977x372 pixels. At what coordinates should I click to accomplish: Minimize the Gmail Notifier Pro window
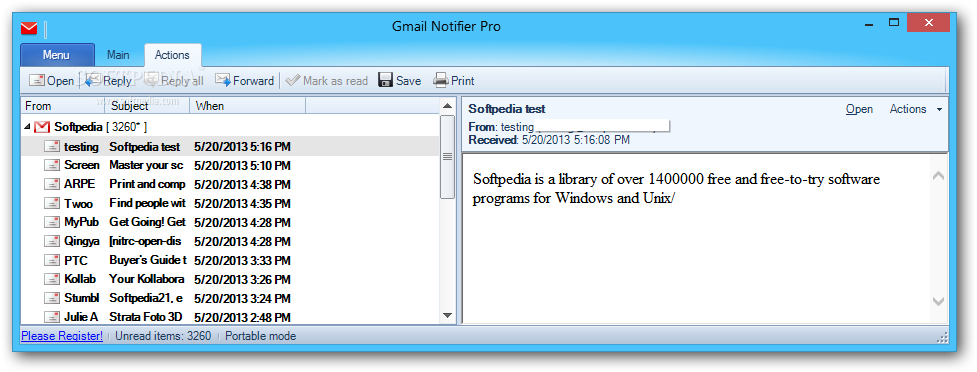pos(869,24)
